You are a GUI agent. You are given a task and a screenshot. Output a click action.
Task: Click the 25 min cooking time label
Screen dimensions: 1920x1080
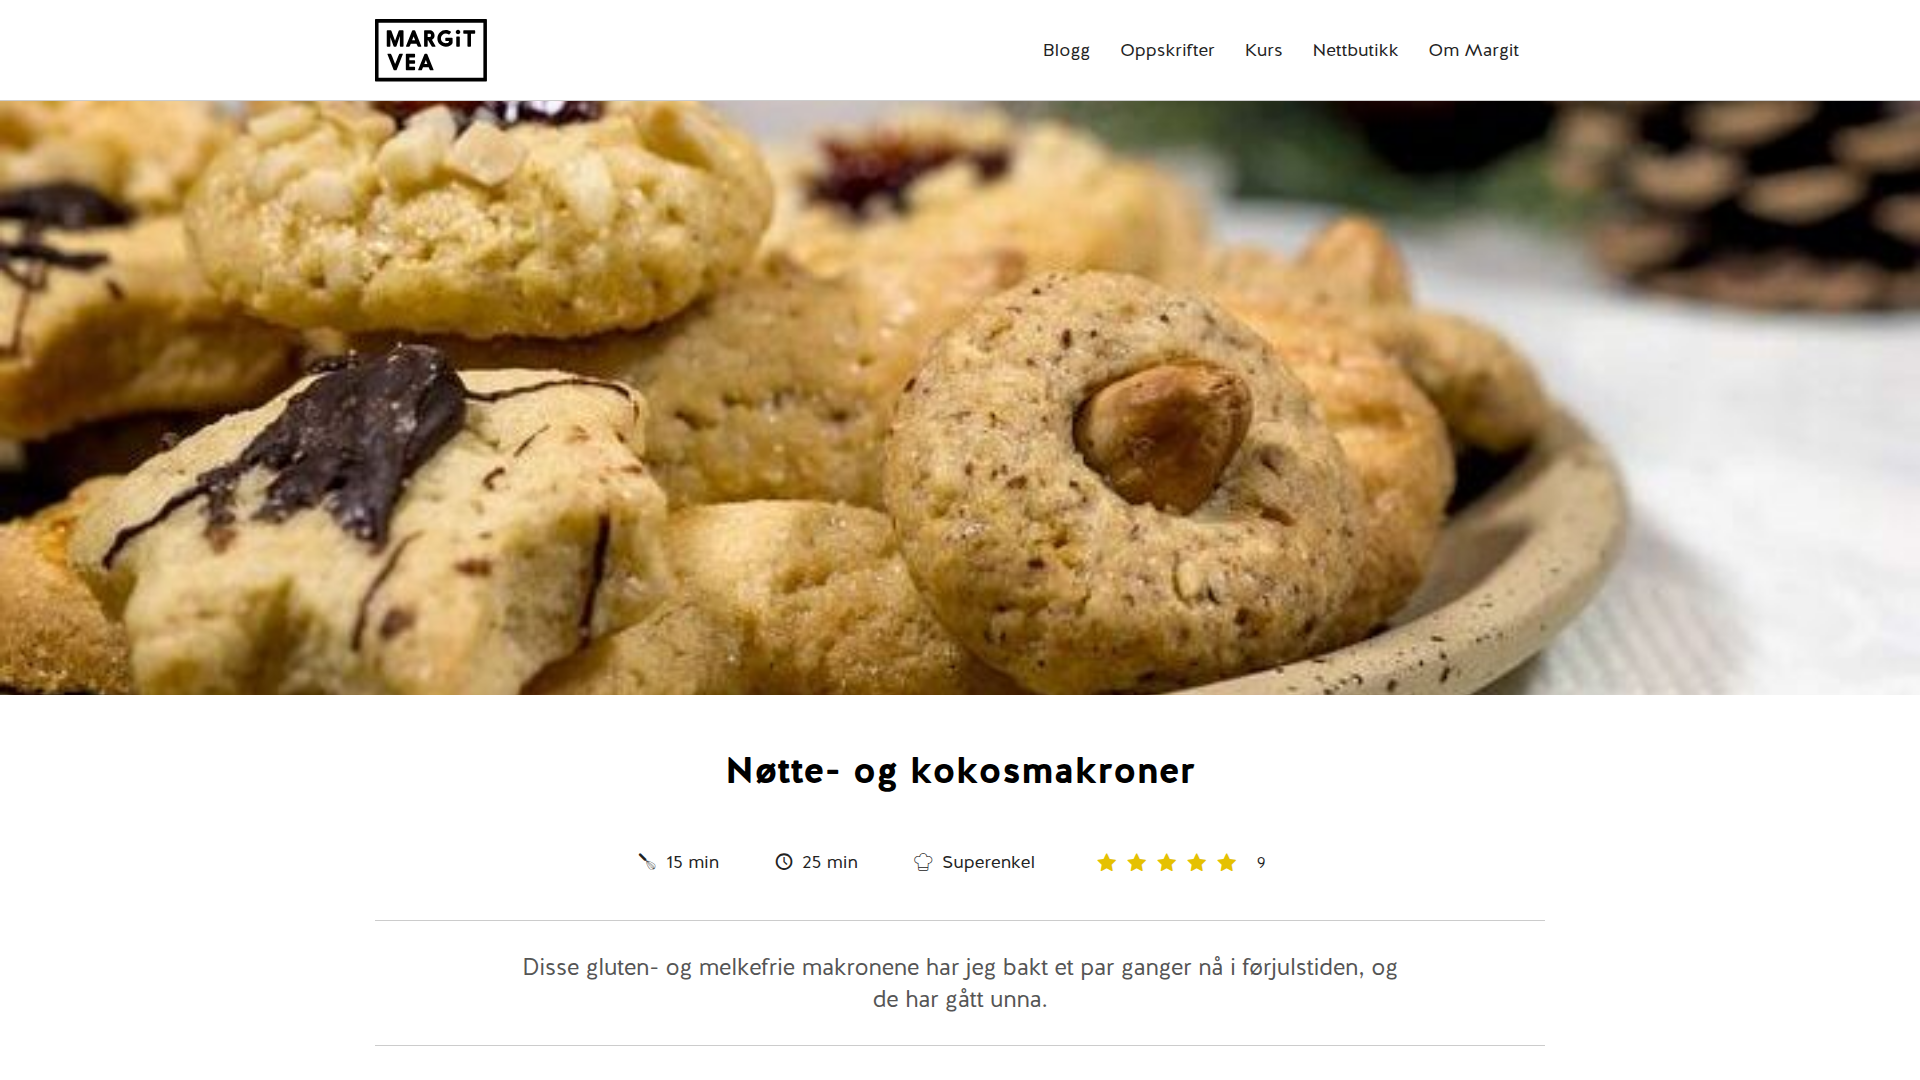coord(830,862)
